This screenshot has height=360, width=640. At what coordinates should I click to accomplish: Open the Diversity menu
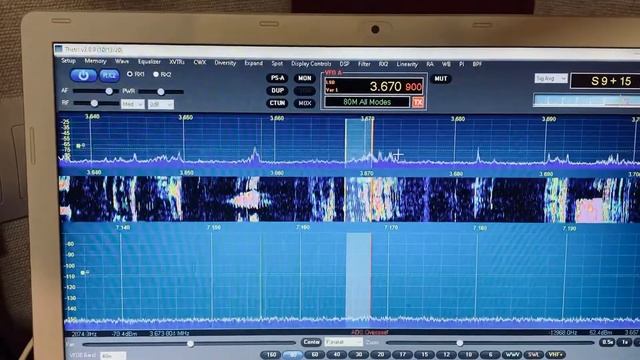click(225, 63)
